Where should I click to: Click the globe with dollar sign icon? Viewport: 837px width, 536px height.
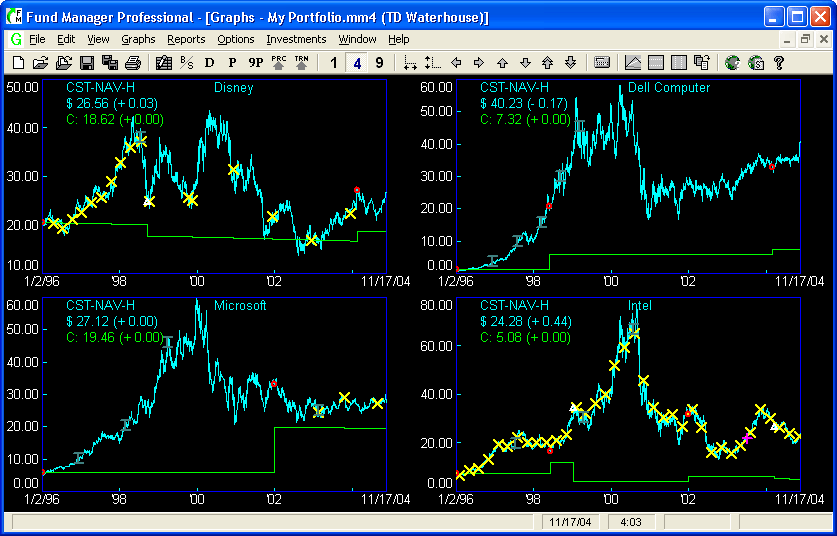[x=756, y=63]
